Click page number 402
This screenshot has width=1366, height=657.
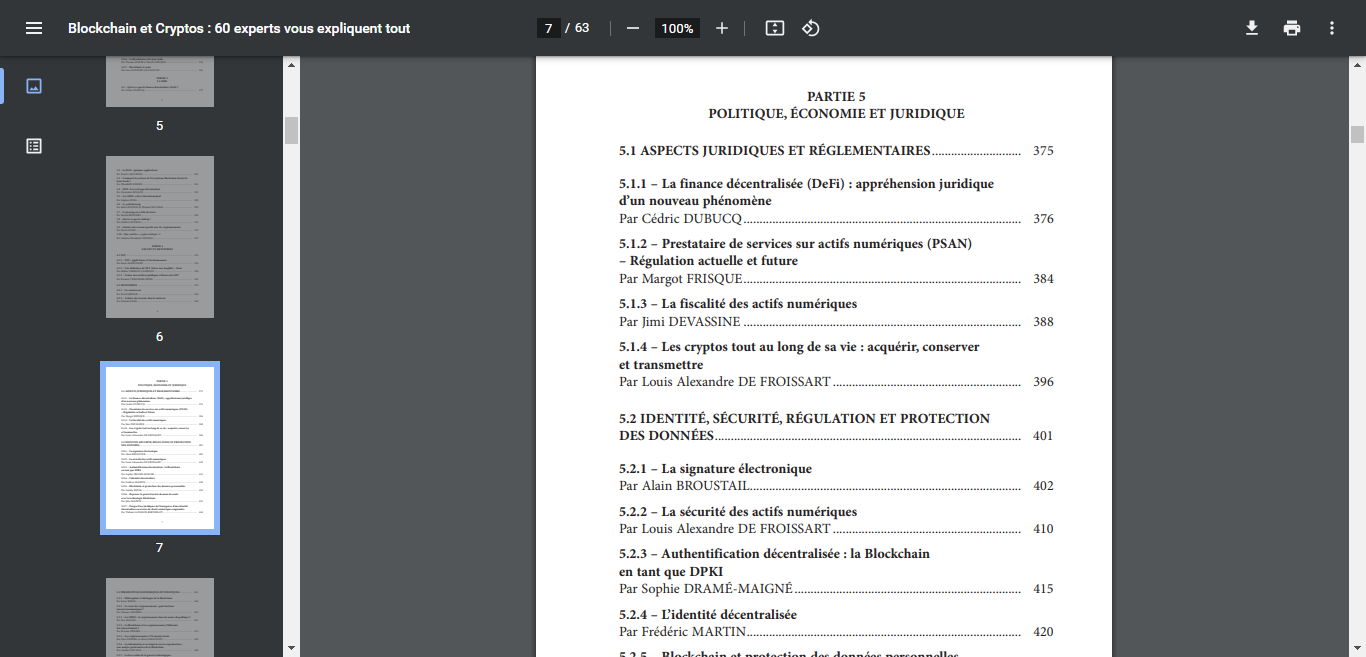point(1043,486)
